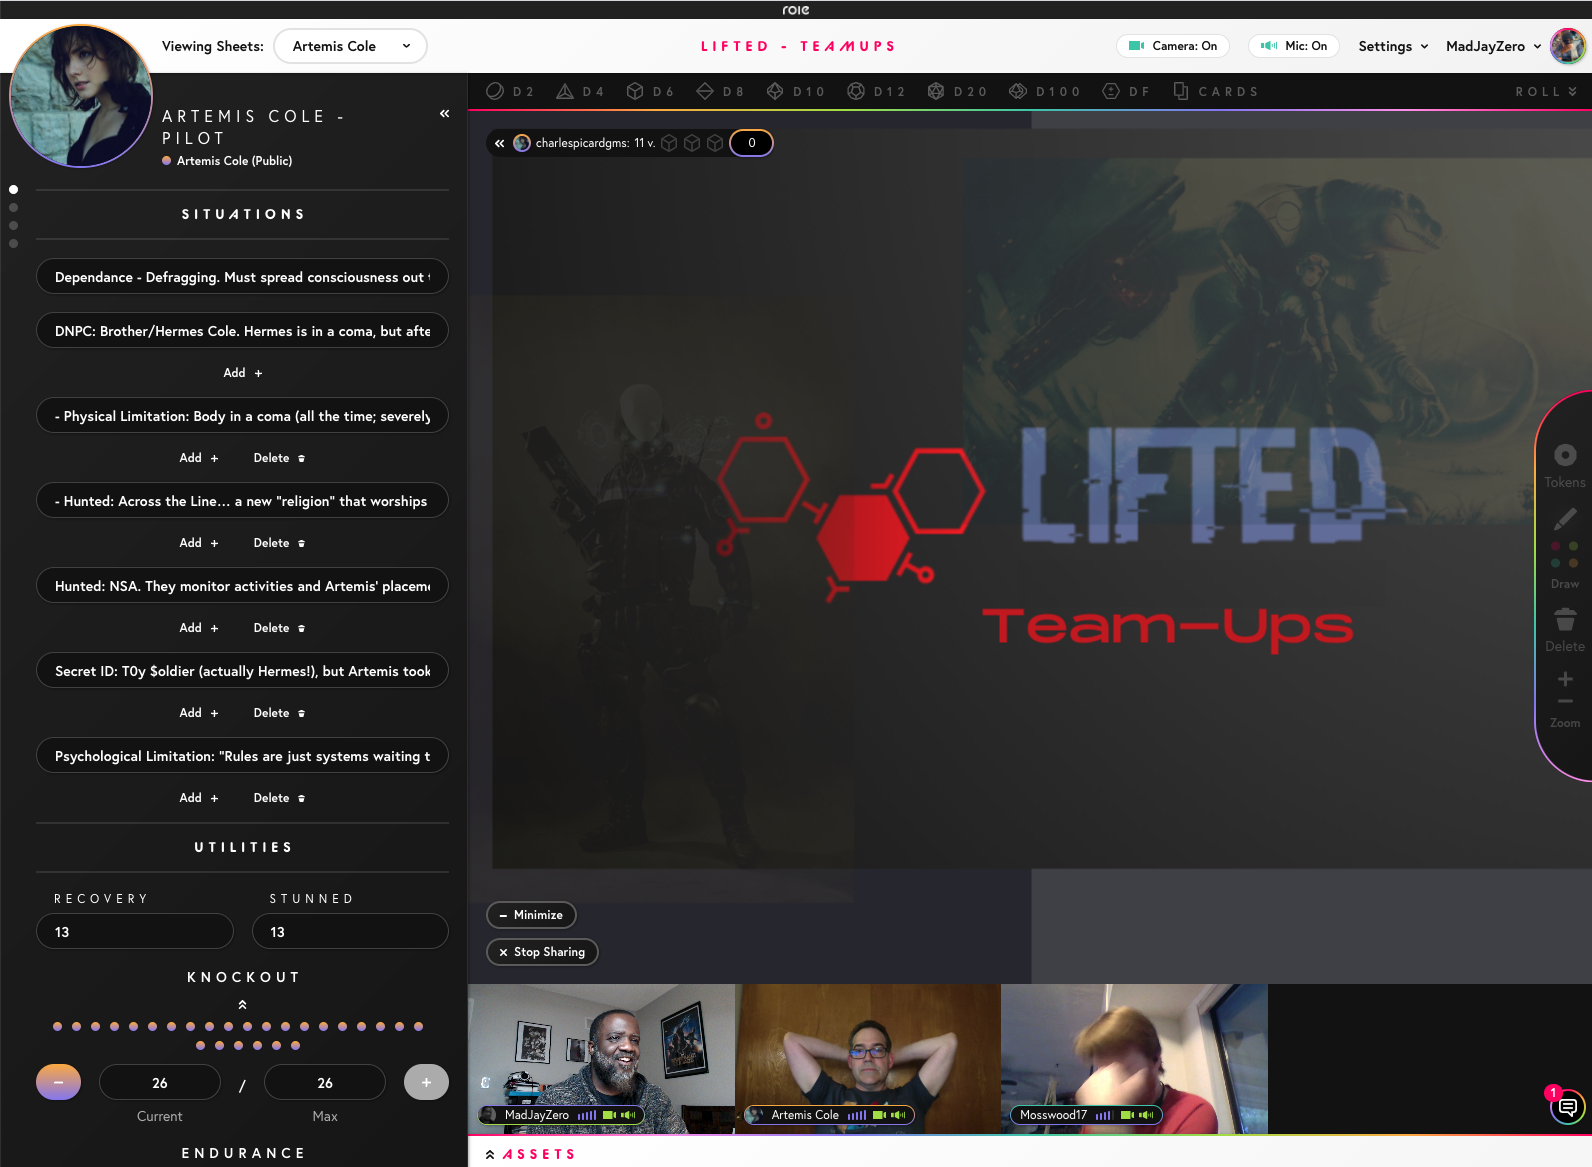Expand the Assets tab
The width and height of the screenshot is (1592, 1167).
530,1154
